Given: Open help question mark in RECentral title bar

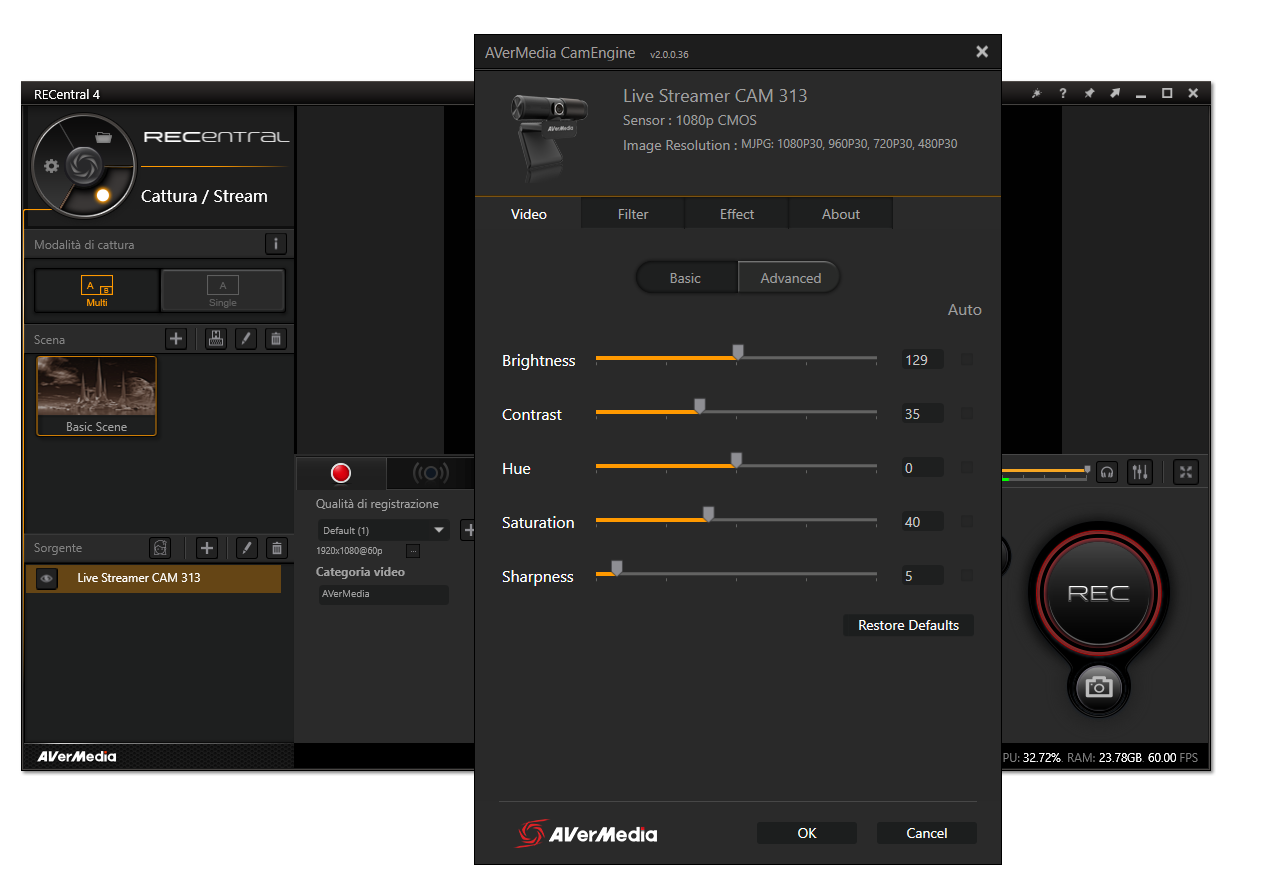Looking at the screenshot, I should click(x=1062, y=94).
